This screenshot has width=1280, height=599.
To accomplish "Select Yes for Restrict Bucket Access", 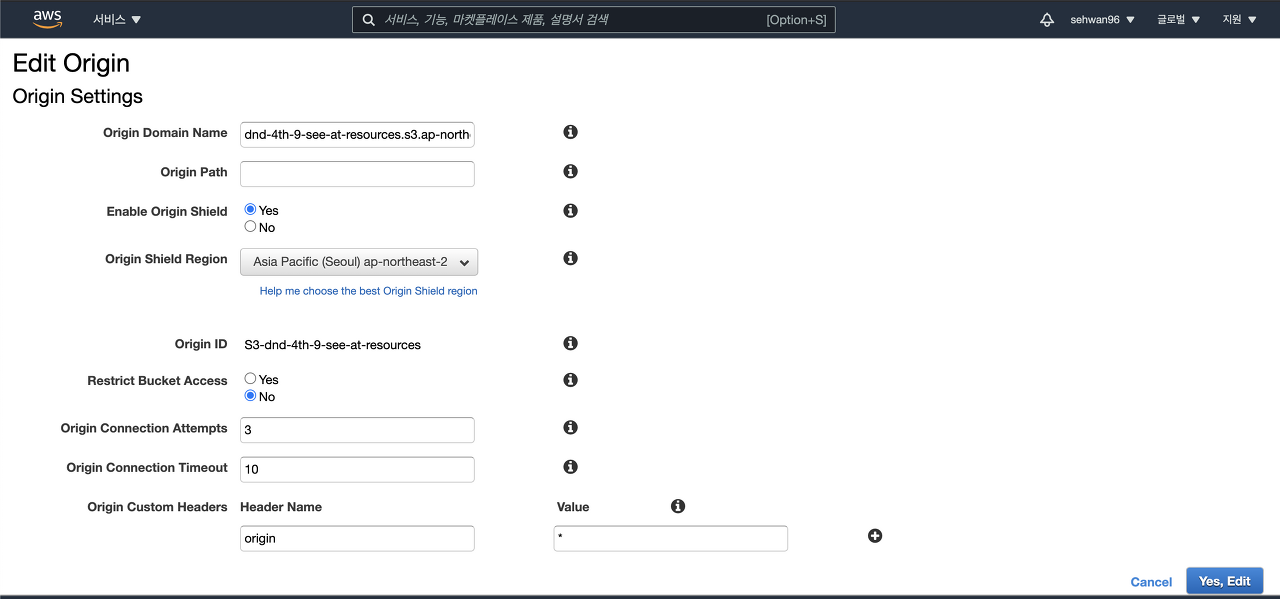I will pos(250,379).
